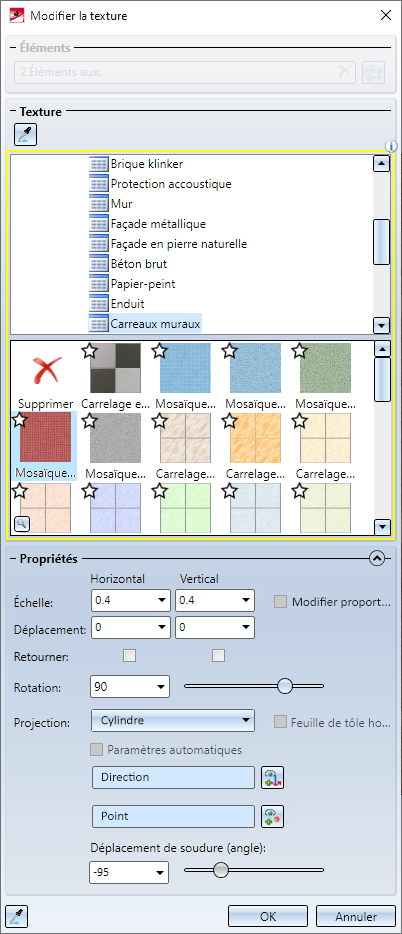Screen dimensions: 402x934
Task: Select the beige Carrelage thumbnail
Action: (x=186, y=438)
